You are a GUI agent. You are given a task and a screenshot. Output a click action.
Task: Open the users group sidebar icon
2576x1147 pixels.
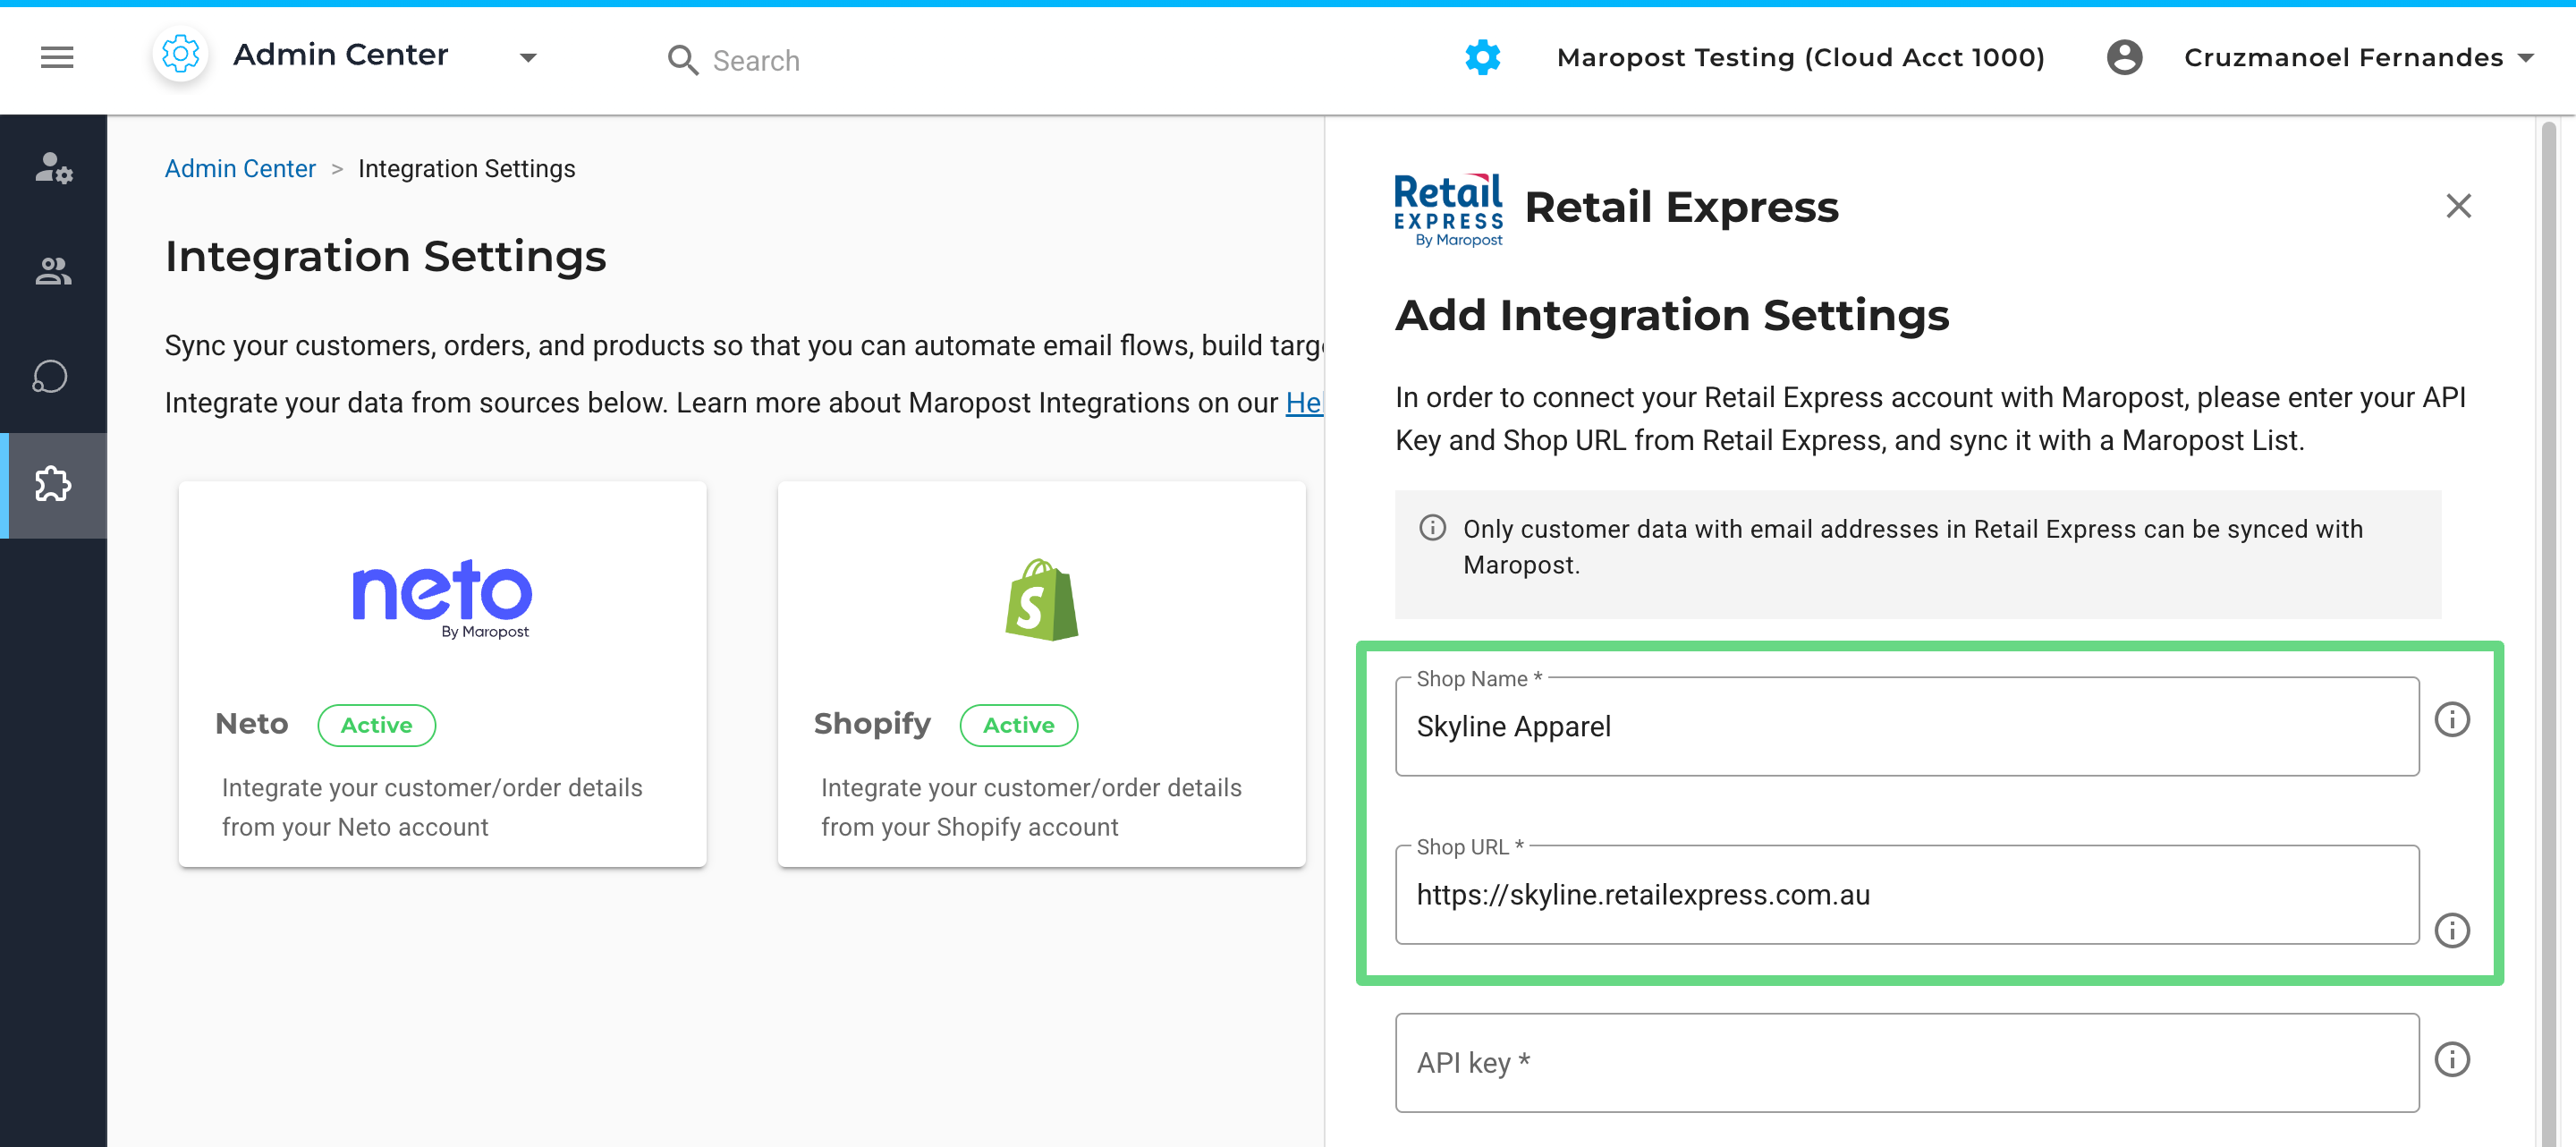pos(54,271)
